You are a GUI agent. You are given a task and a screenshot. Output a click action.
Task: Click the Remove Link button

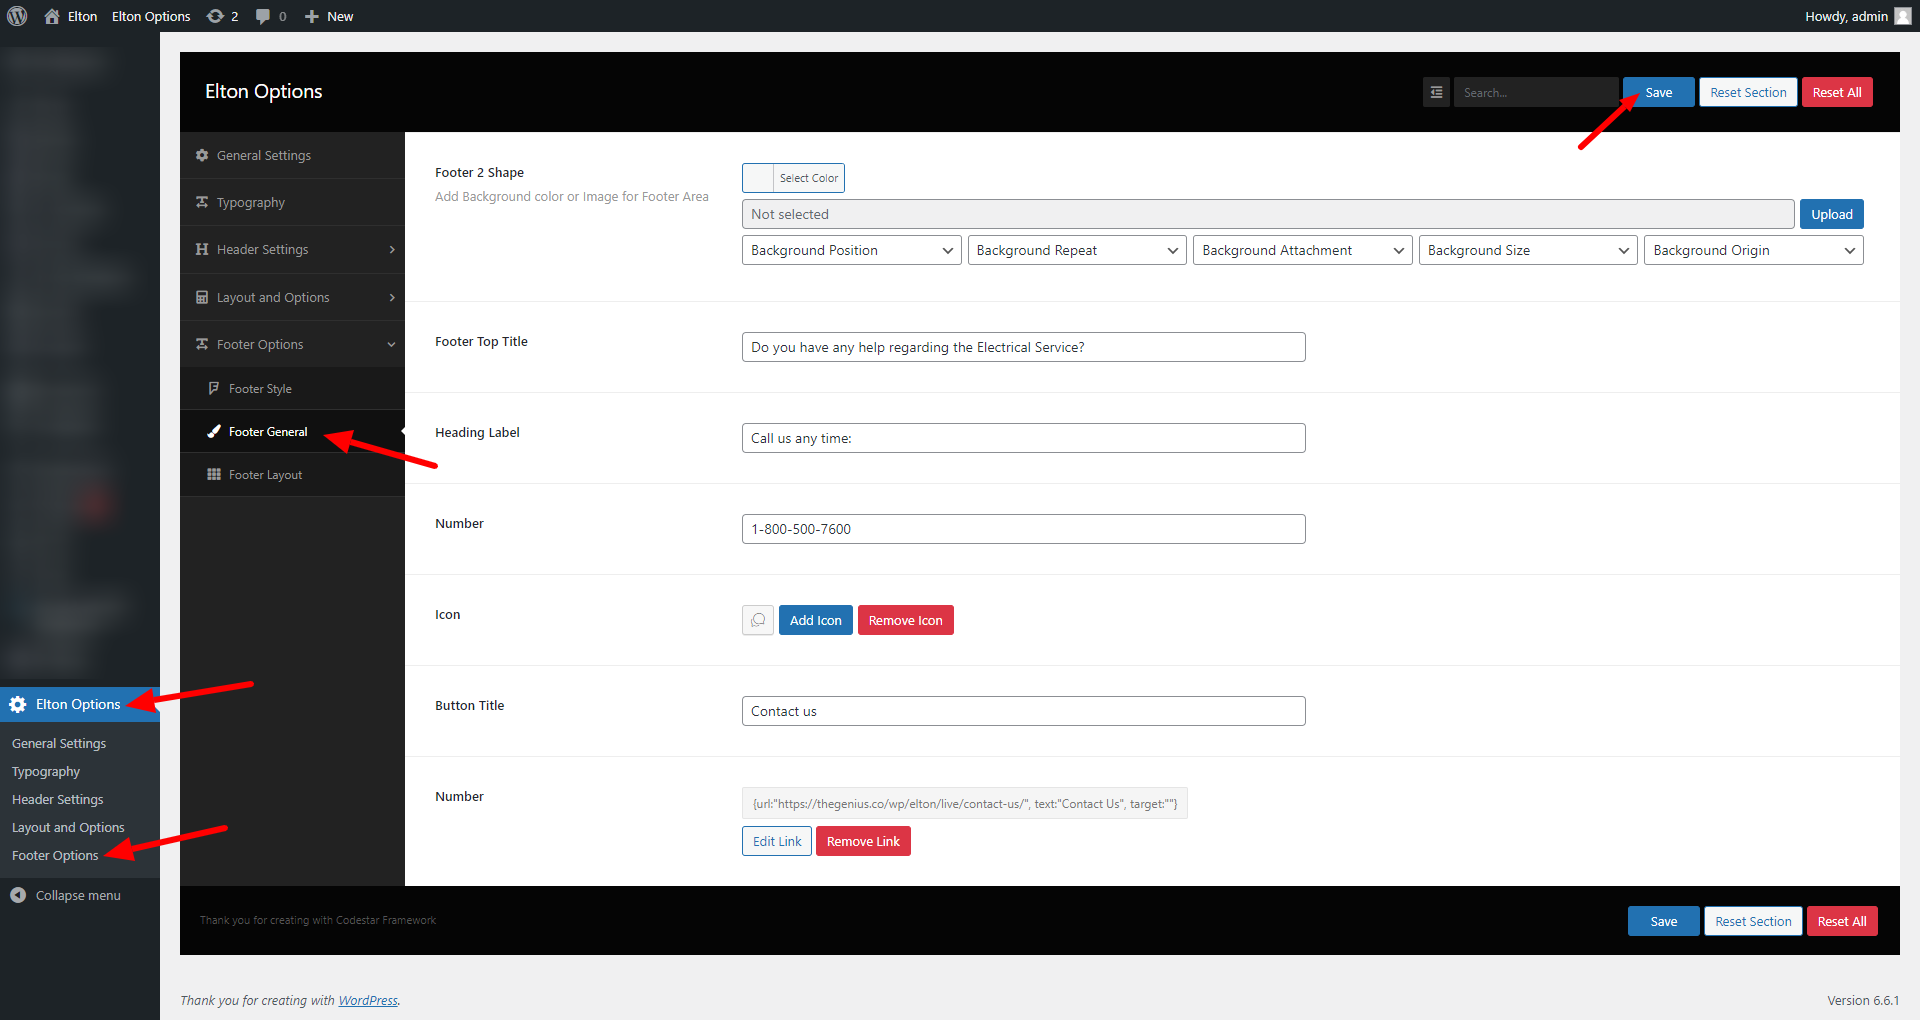(862, 841)
